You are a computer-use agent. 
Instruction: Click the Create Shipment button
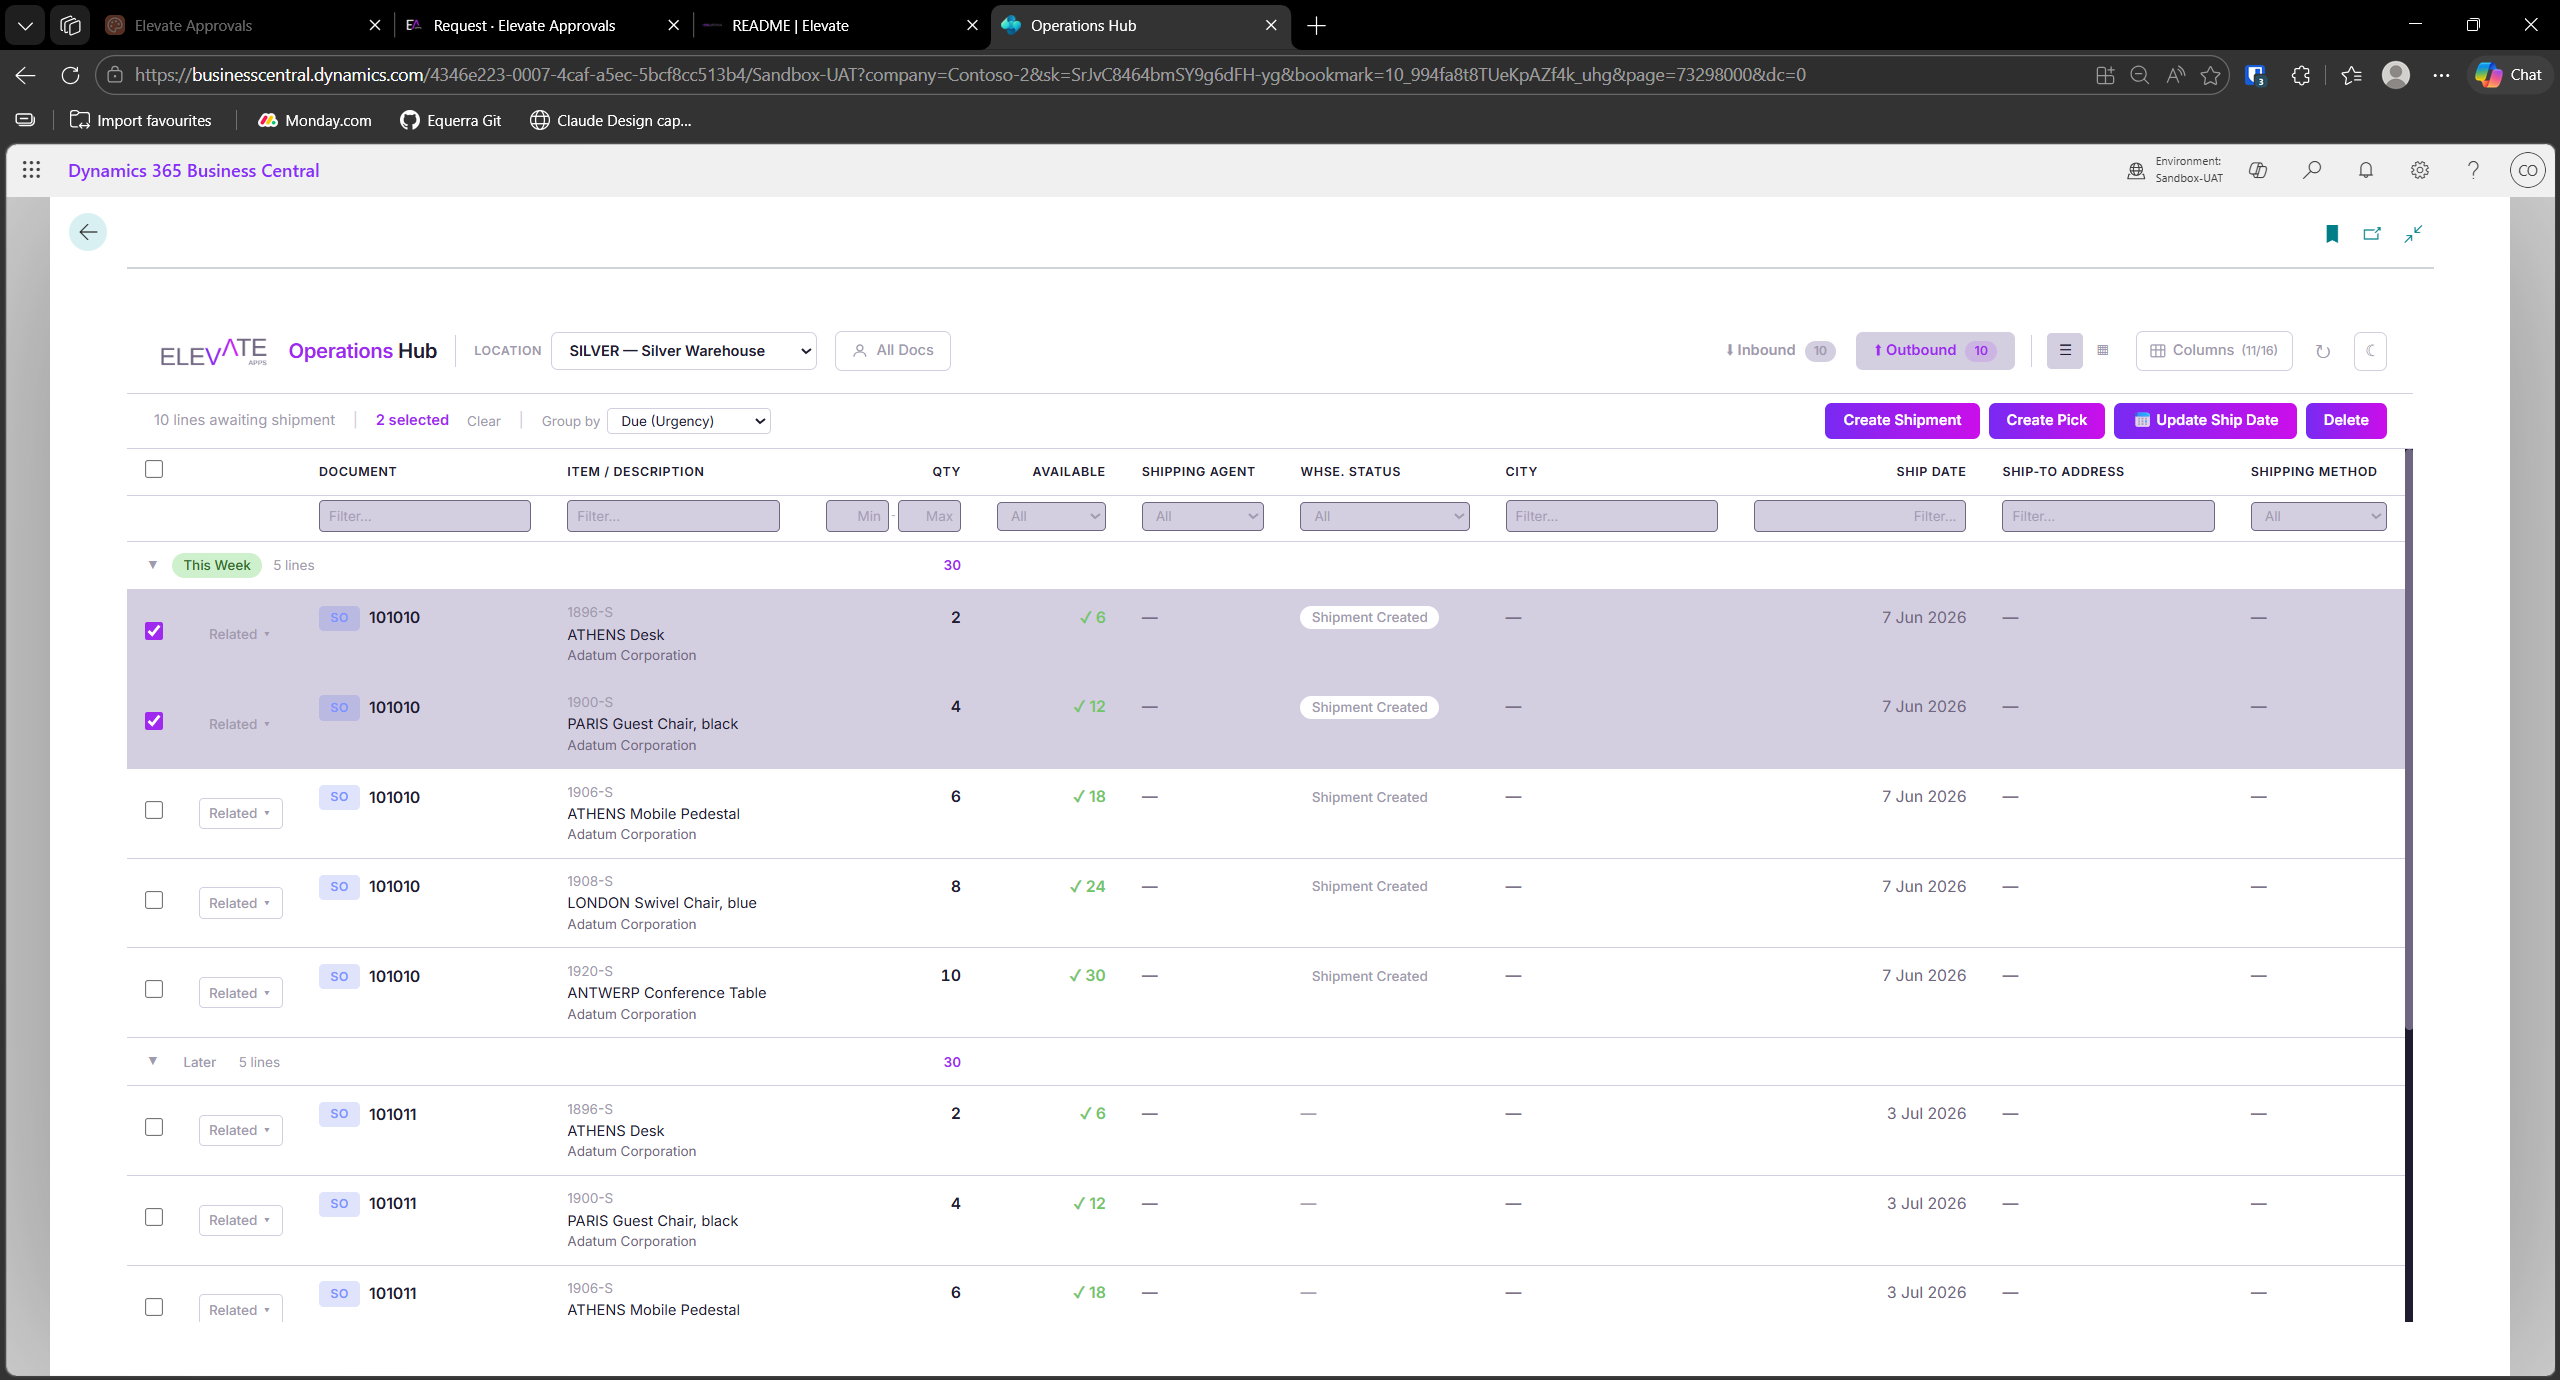[x=1901, y=421]
